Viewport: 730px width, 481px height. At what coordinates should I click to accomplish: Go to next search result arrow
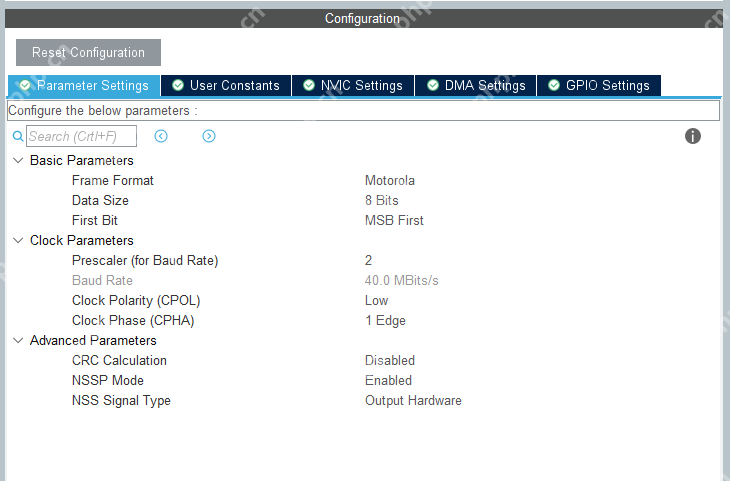pos(209,136)
